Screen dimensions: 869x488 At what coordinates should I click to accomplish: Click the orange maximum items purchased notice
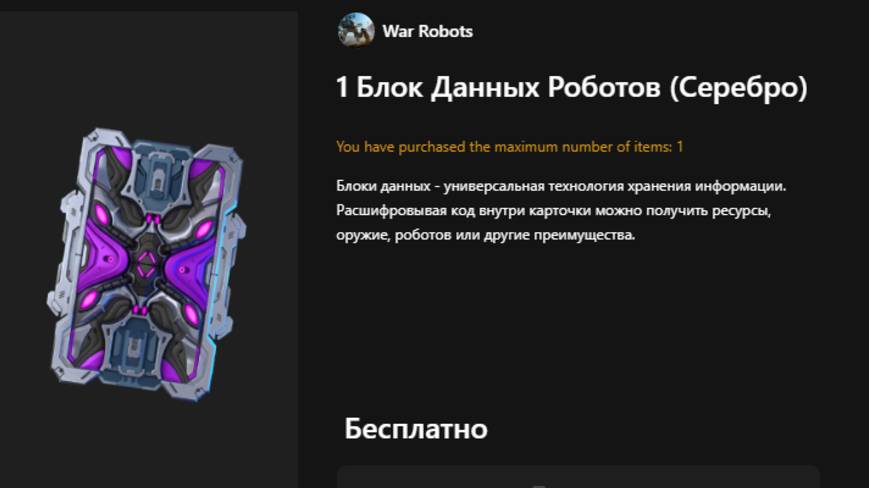coord(509,147)
